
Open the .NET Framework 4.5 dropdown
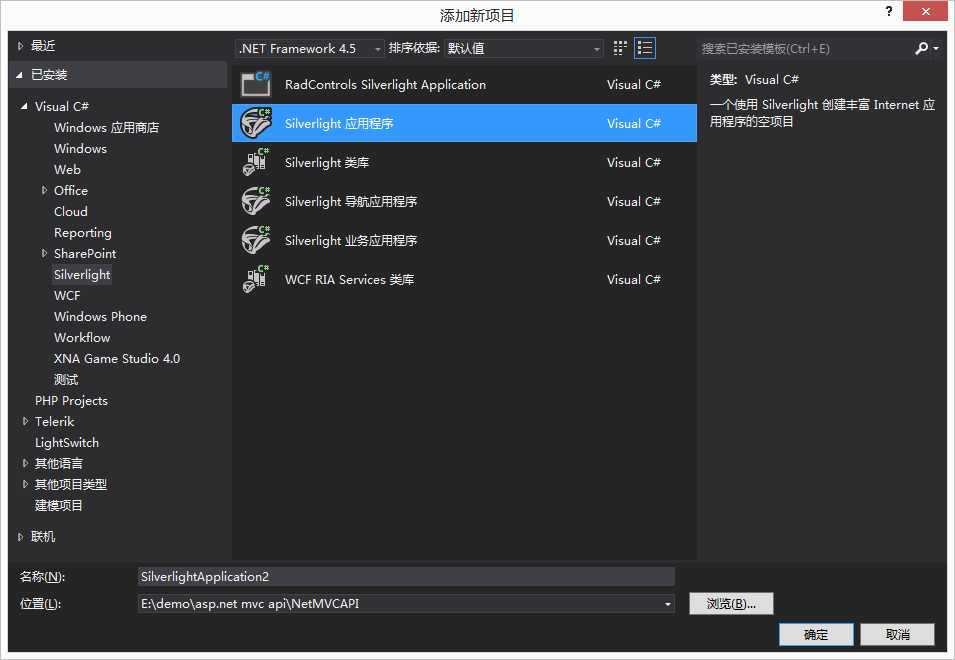click(309, 48)
